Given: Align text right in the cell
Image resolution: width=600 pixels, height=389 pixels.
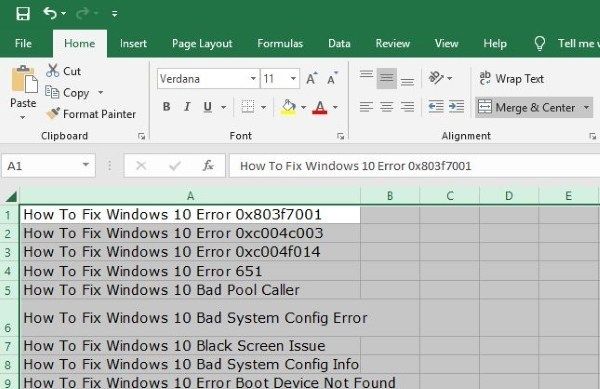Looking at the screenshot, I should pyautogui.click(x=407, y=107).
